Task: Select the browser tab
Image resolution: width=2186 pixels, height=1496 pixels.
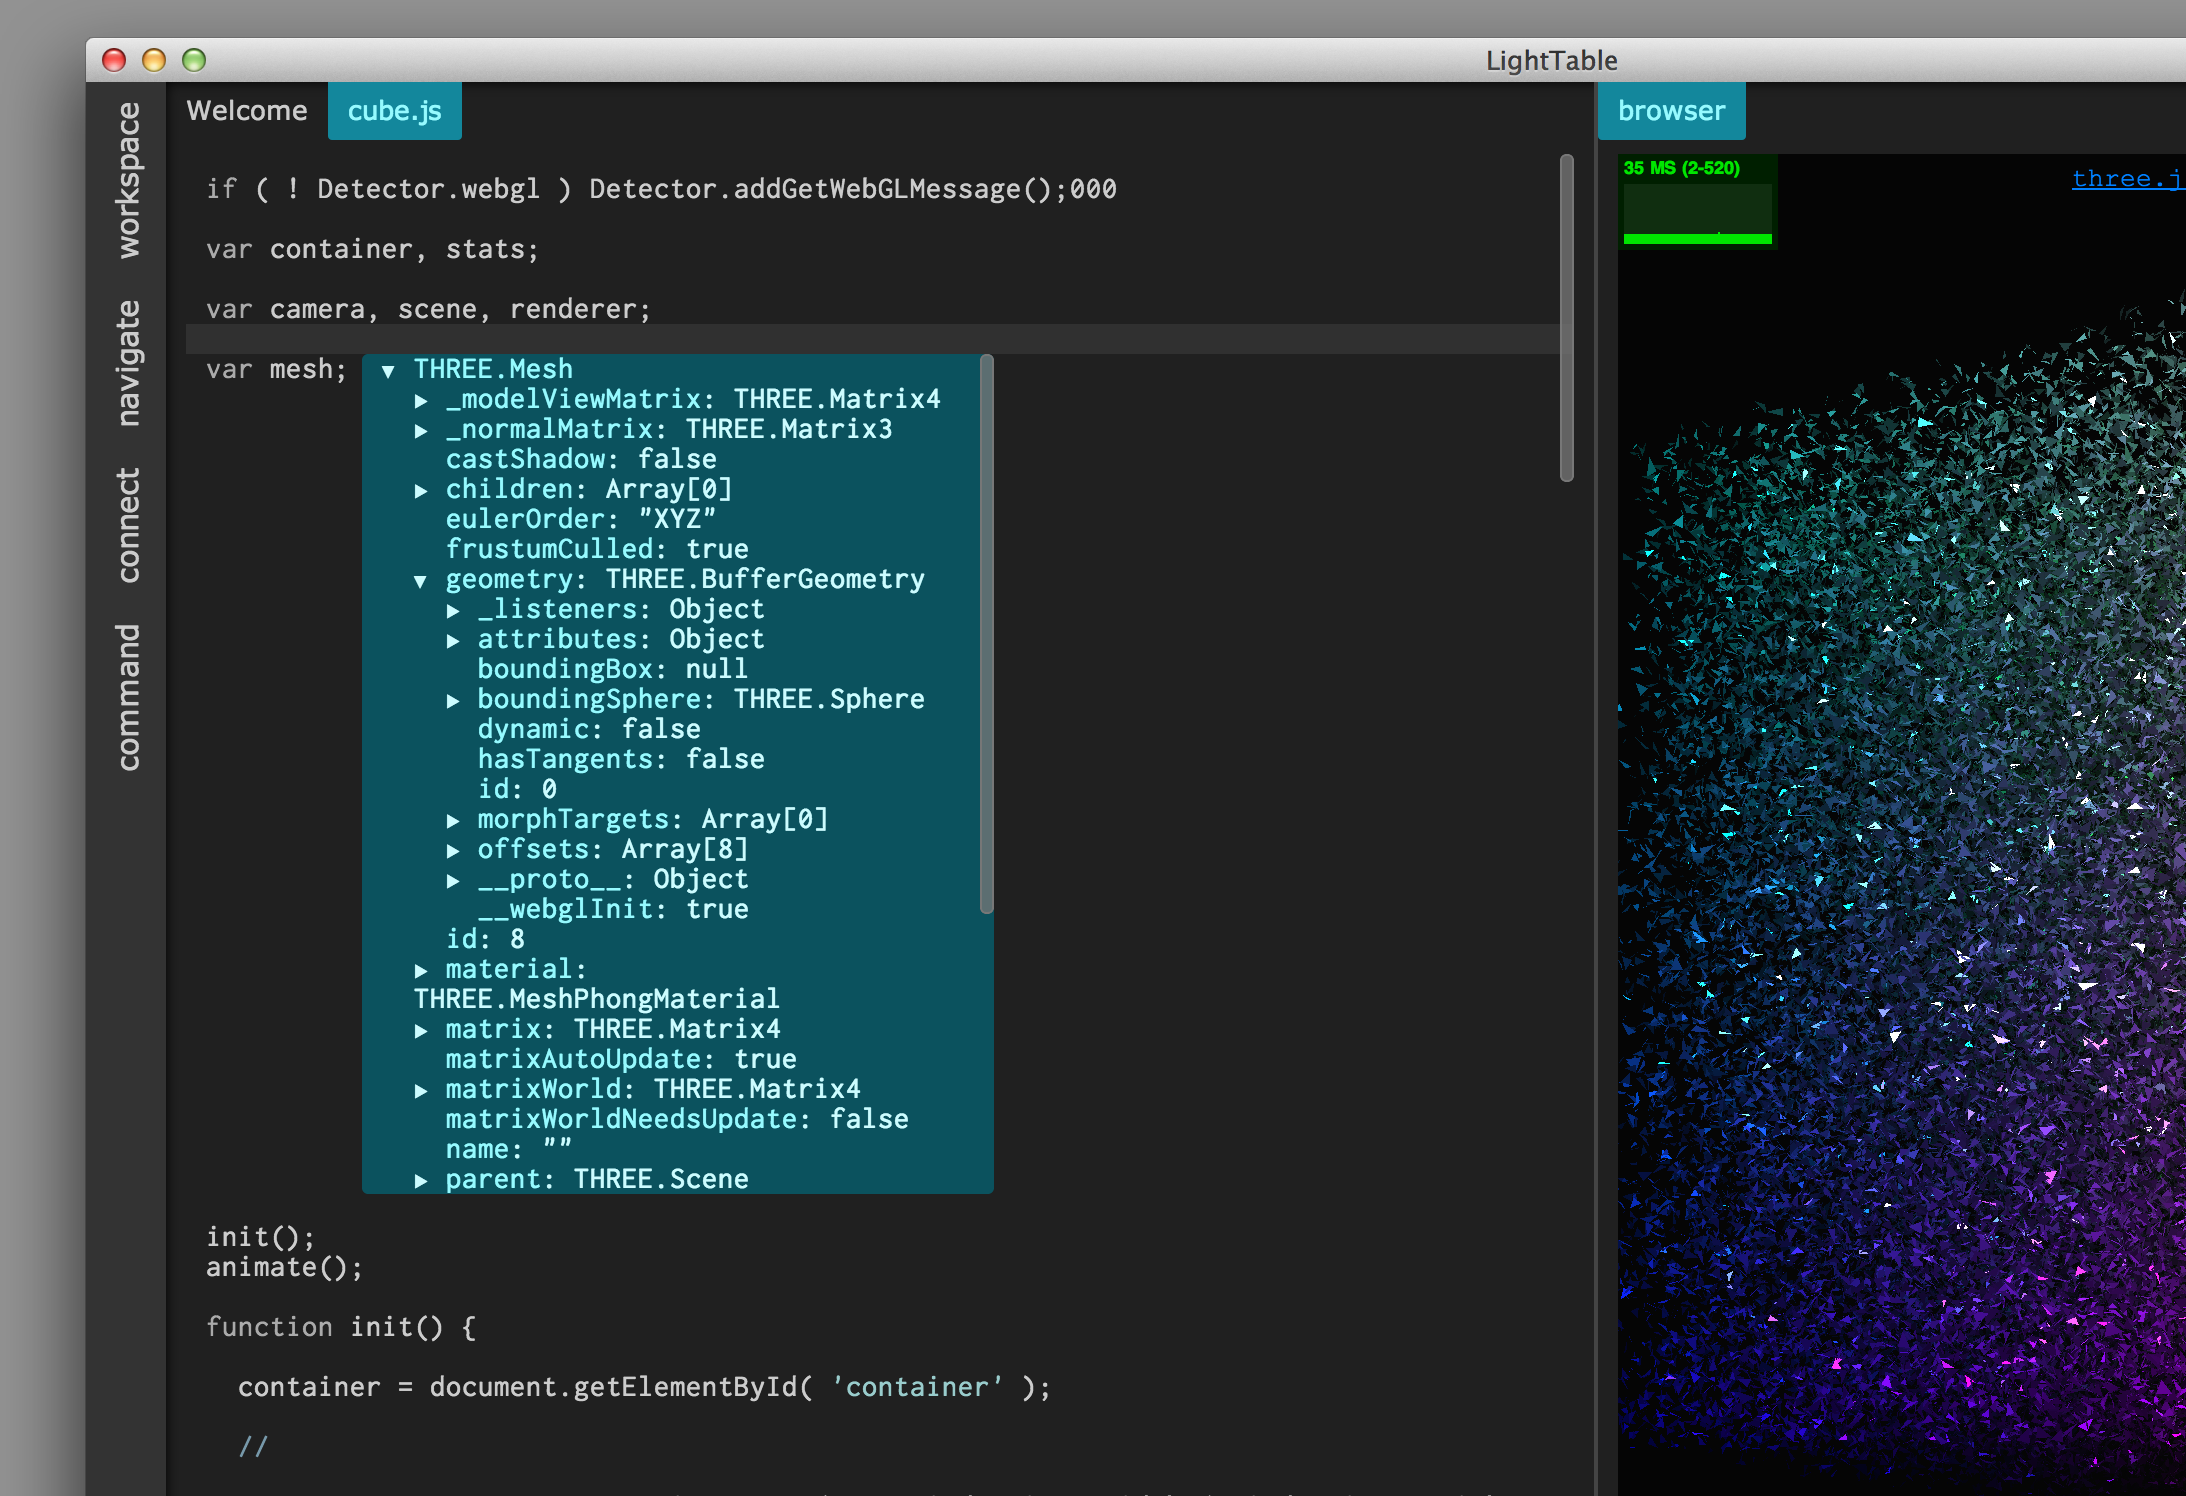Action: (1671, 111)
